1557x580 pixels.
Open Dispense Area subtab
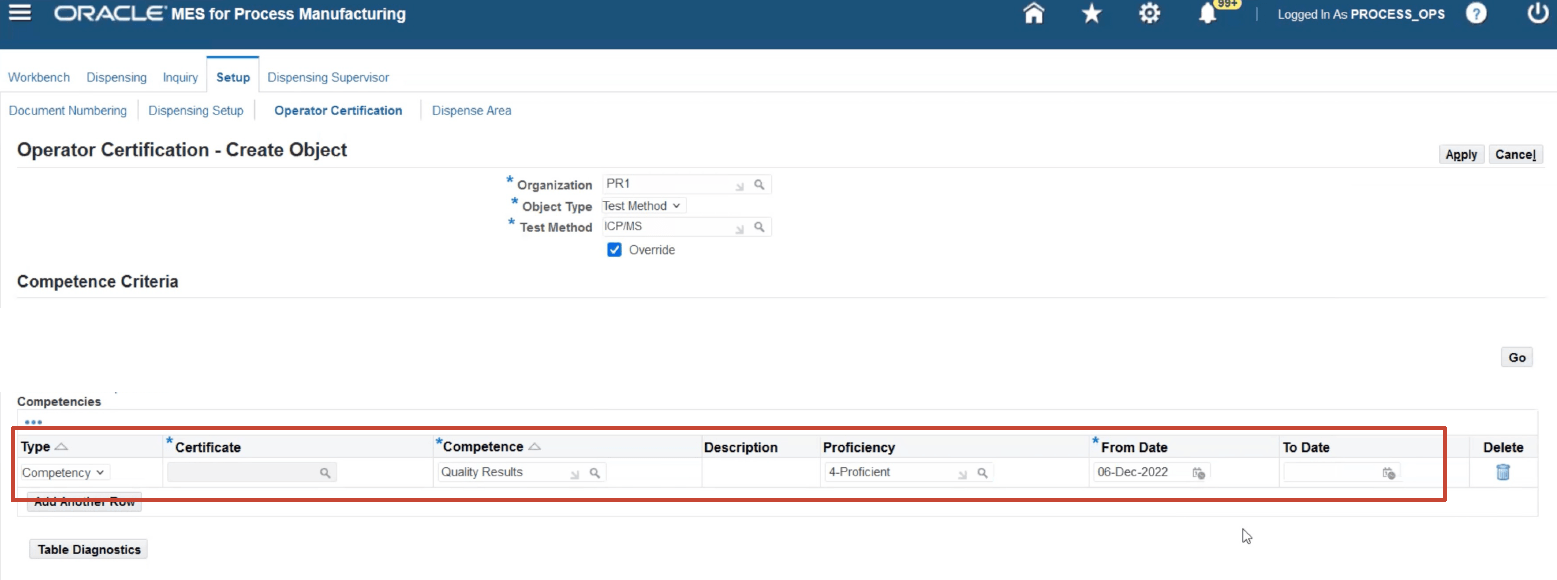click(x=472, y=111)
